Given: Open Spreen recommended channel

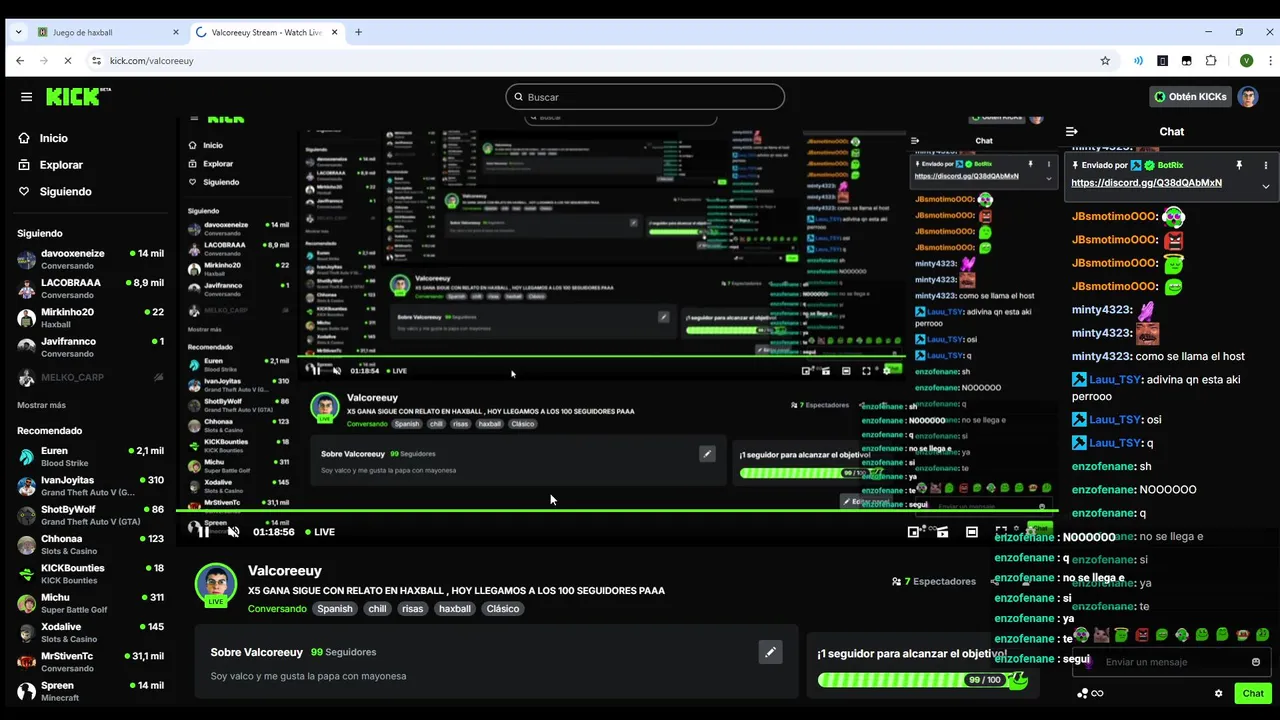Looking at the screenshot, I should (90, 691).
